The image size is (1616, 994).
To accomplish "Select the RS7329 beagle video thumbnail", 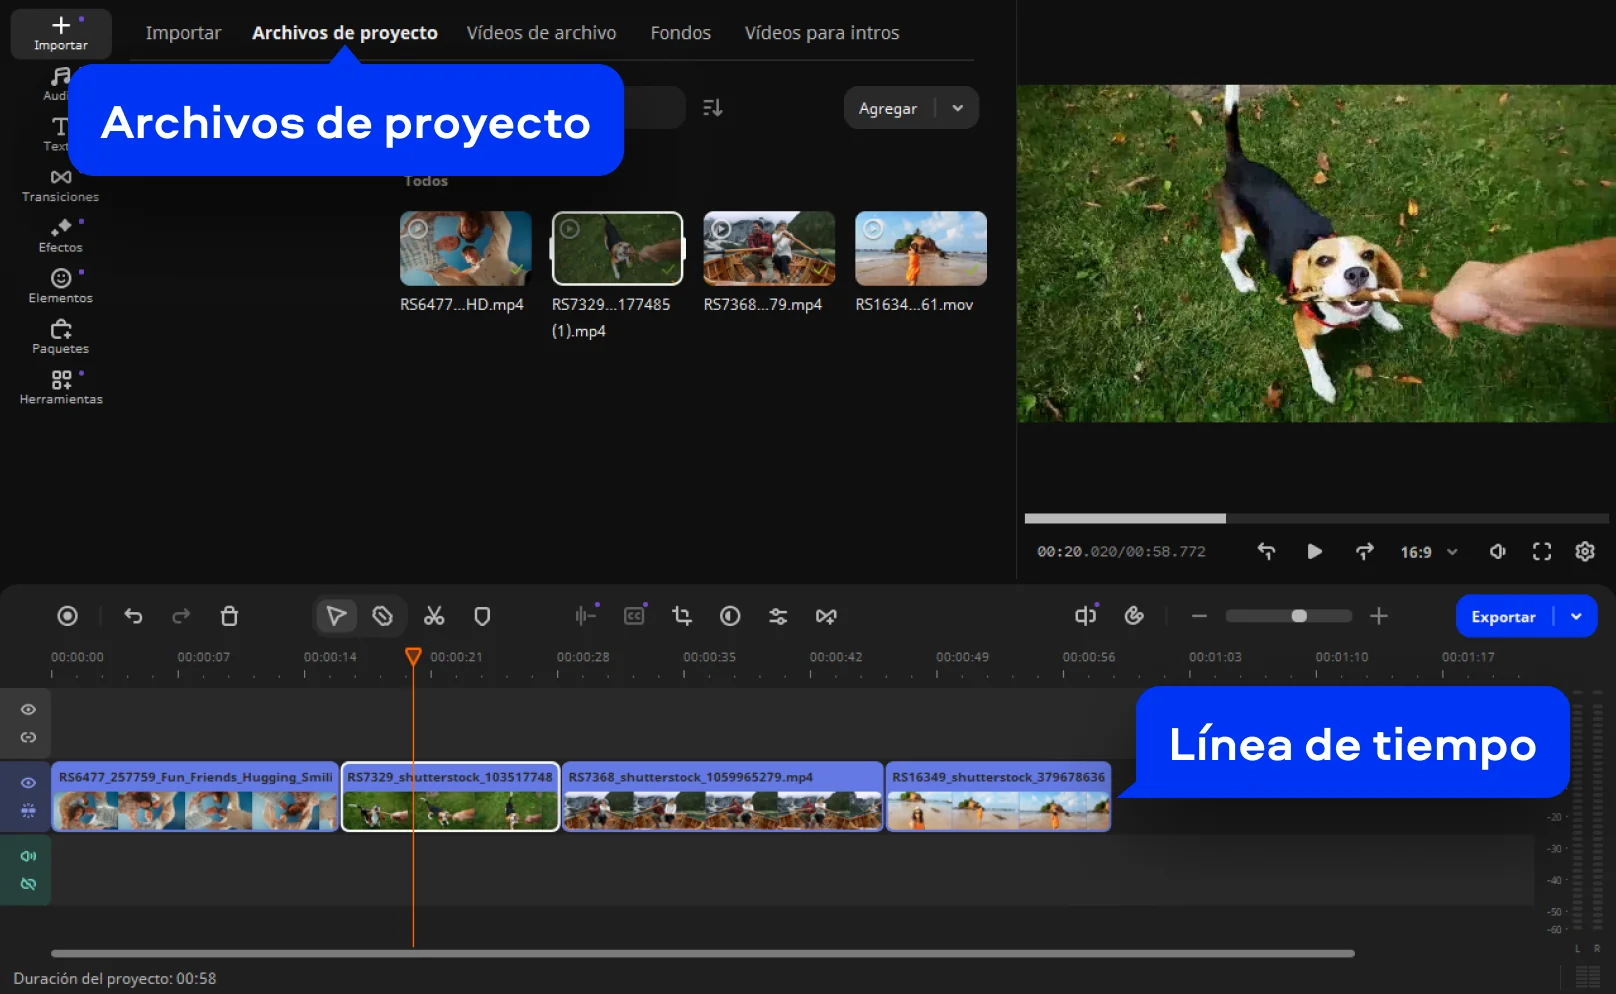I will click(617, 247).
